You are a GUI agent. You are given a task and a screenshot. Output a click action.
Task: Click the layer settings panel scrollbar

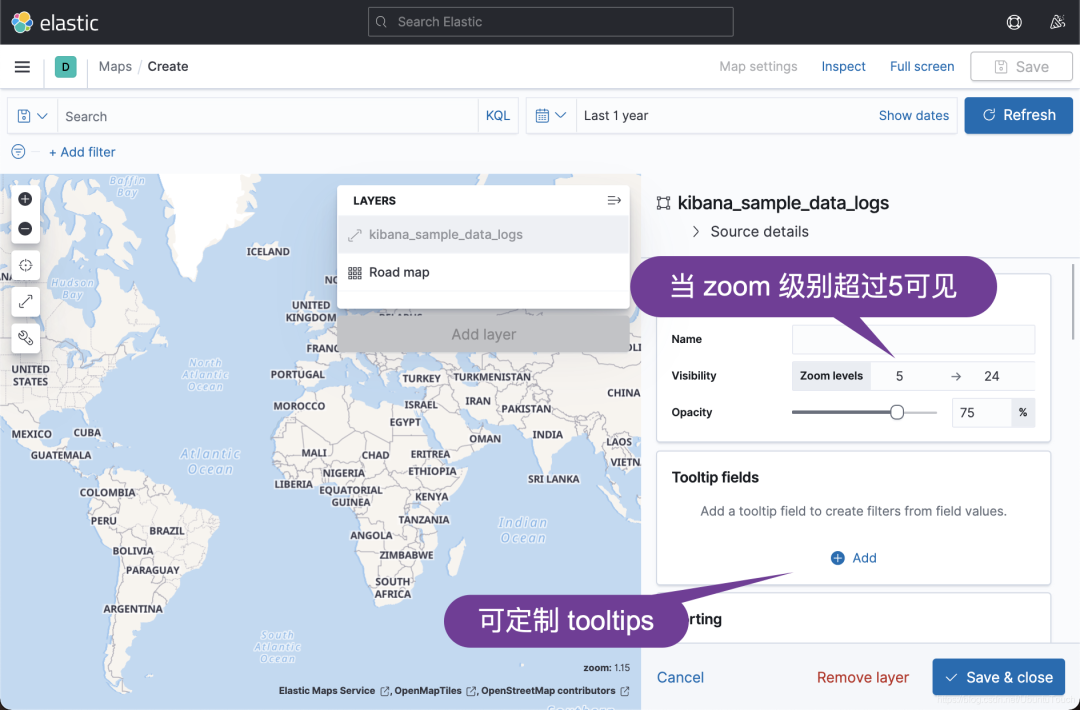(x=1072, y=302)
